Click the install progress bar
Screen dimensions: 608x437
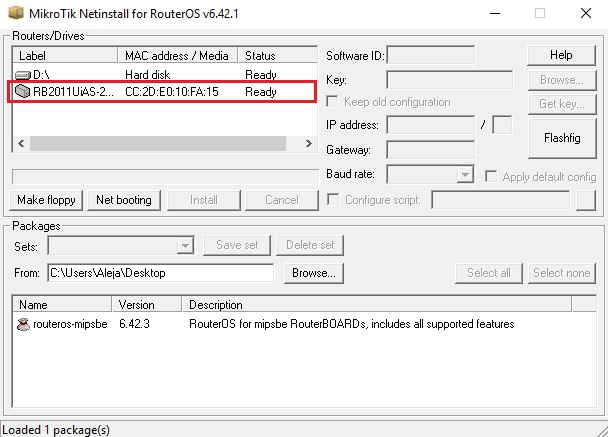(x=166, y=176)
